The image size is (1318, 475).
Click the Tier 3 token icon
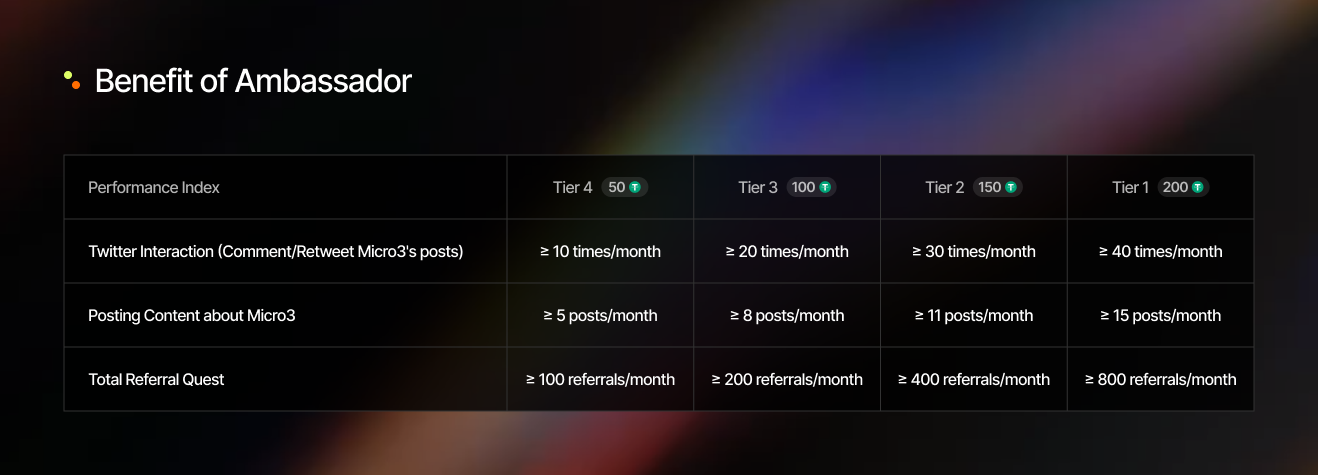826,187
